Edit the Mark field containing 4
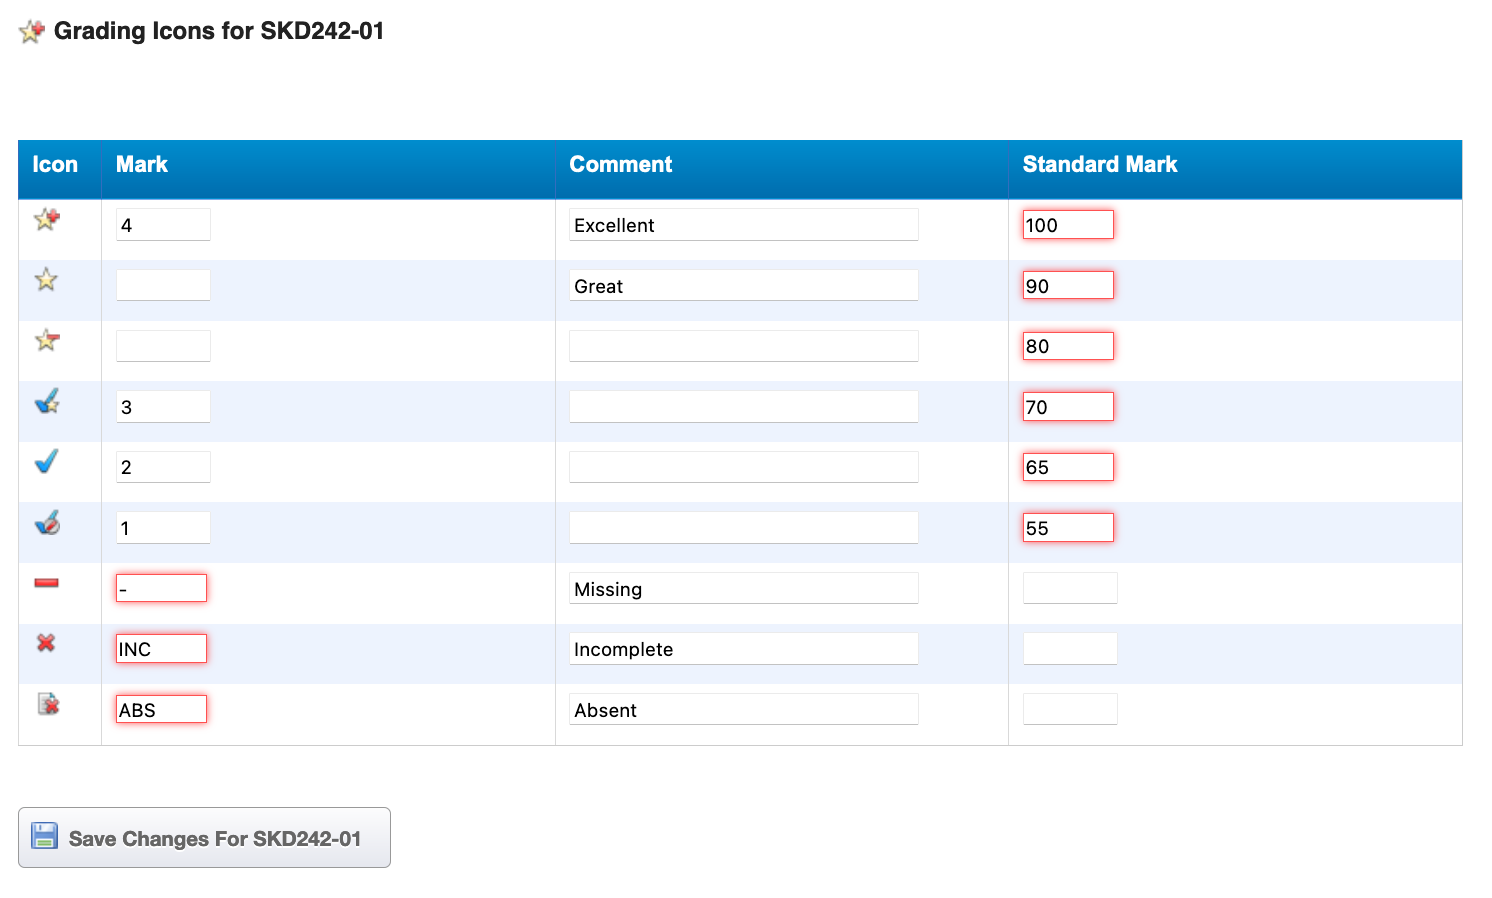1492x898 pixels. tap(163, 225)
